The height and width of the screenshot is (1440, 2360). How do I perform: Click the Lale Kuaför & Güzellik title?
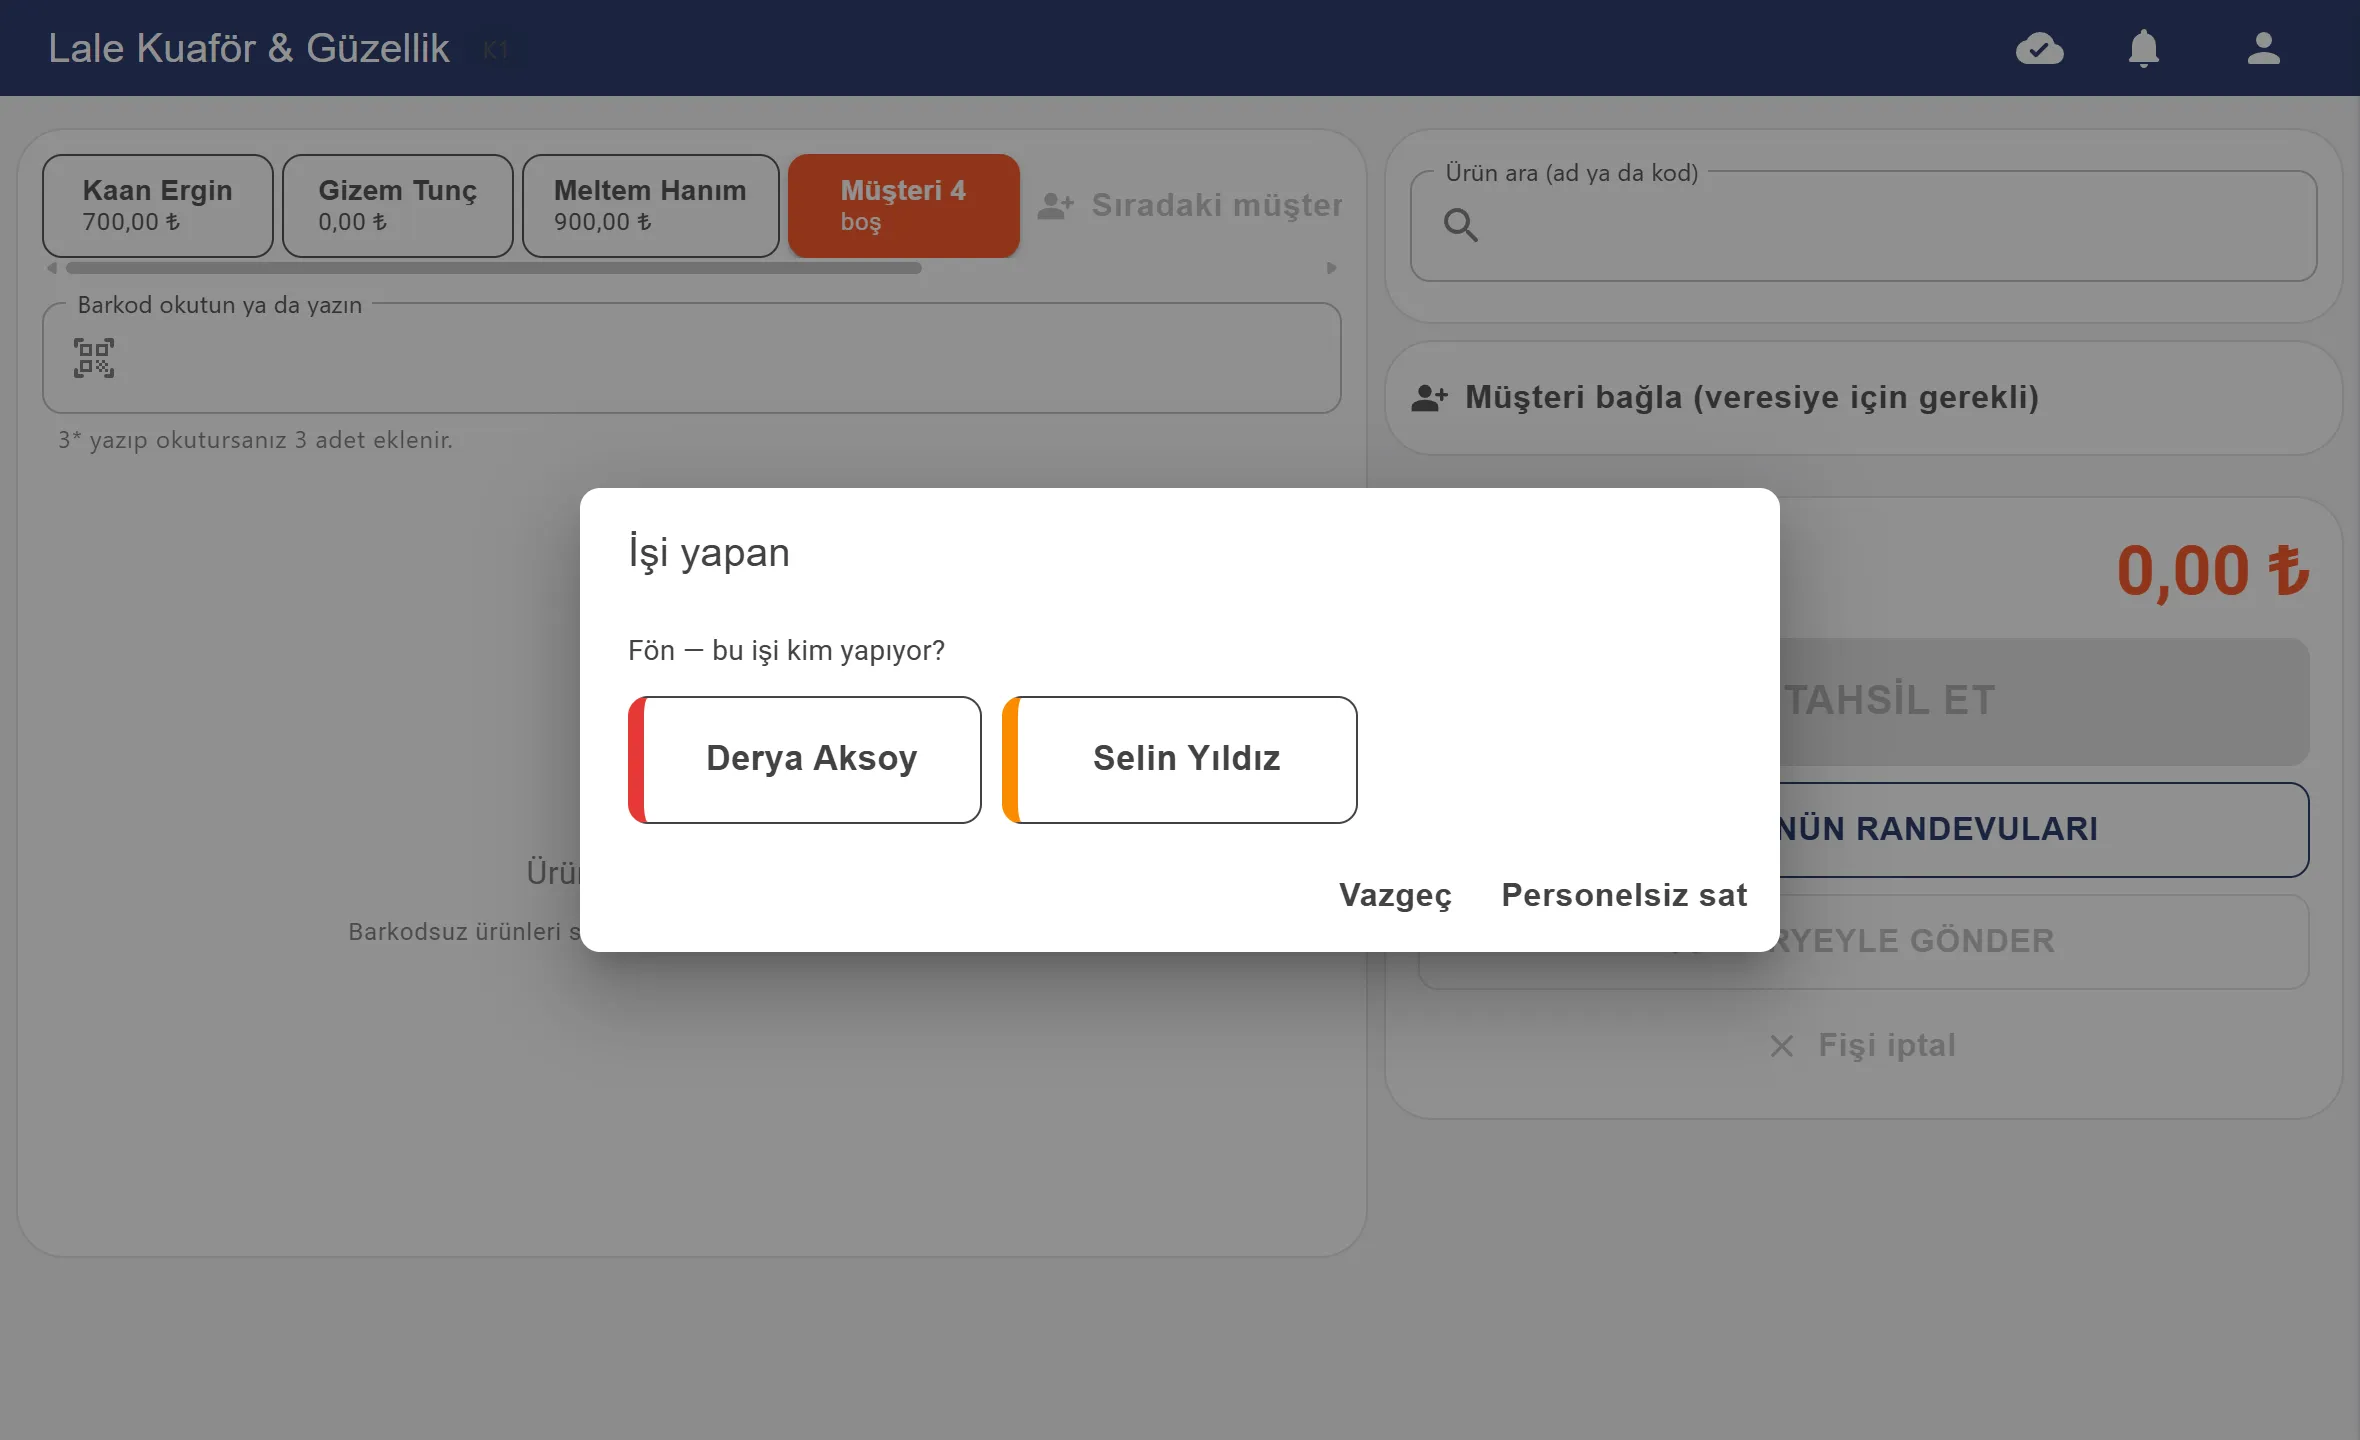(249, 48)
